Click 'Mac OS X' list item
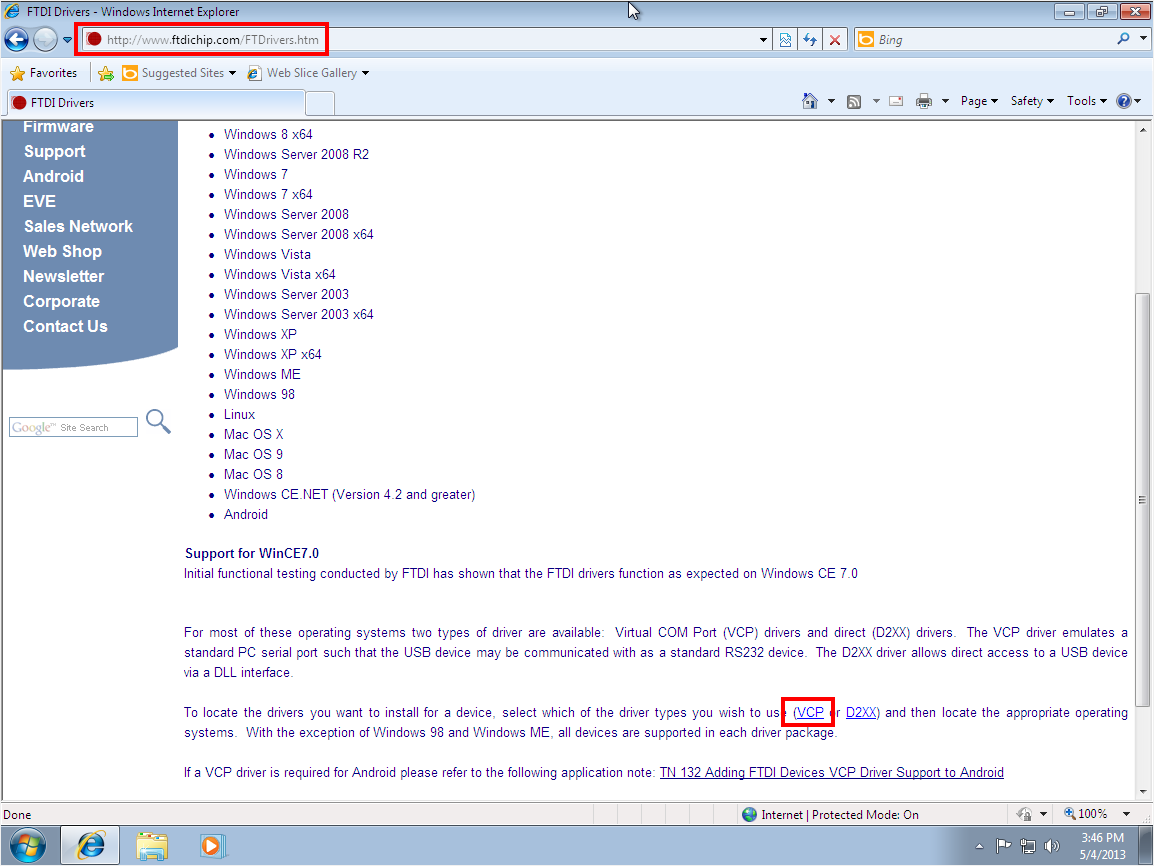1154x866 pixels. (253, 434)
